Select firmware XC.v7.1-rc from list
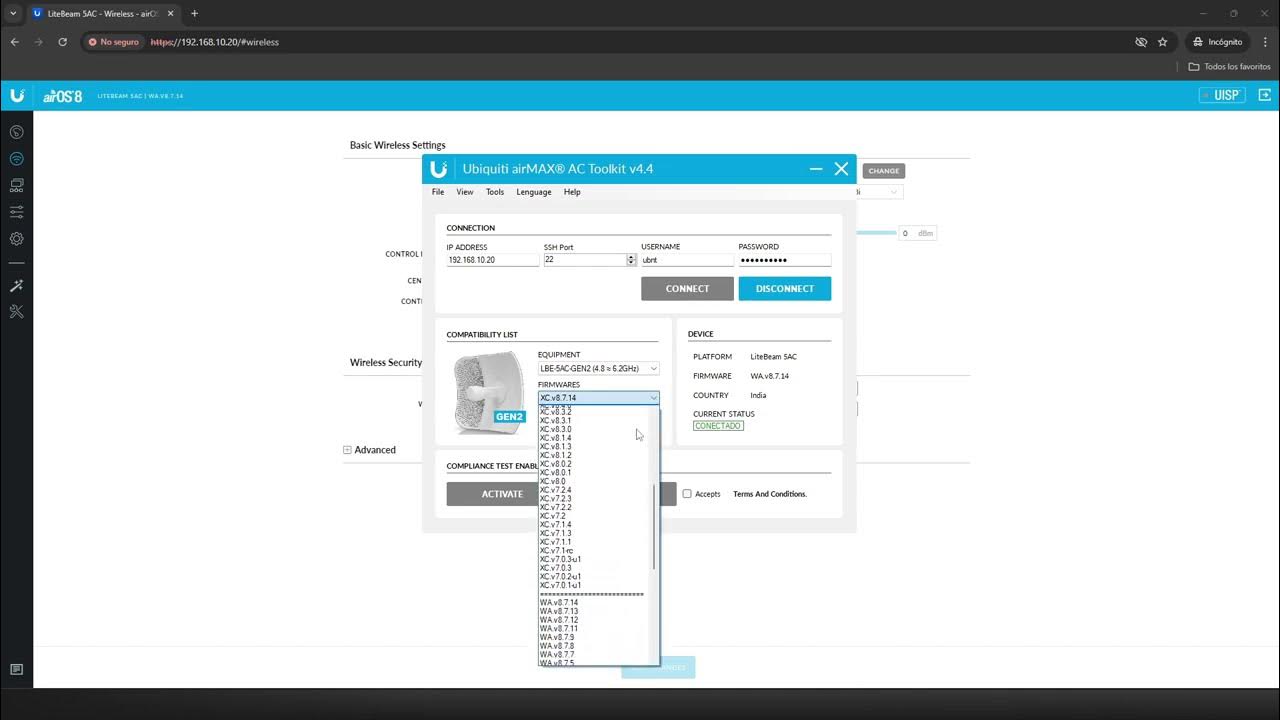 click(x=557, y=551)
